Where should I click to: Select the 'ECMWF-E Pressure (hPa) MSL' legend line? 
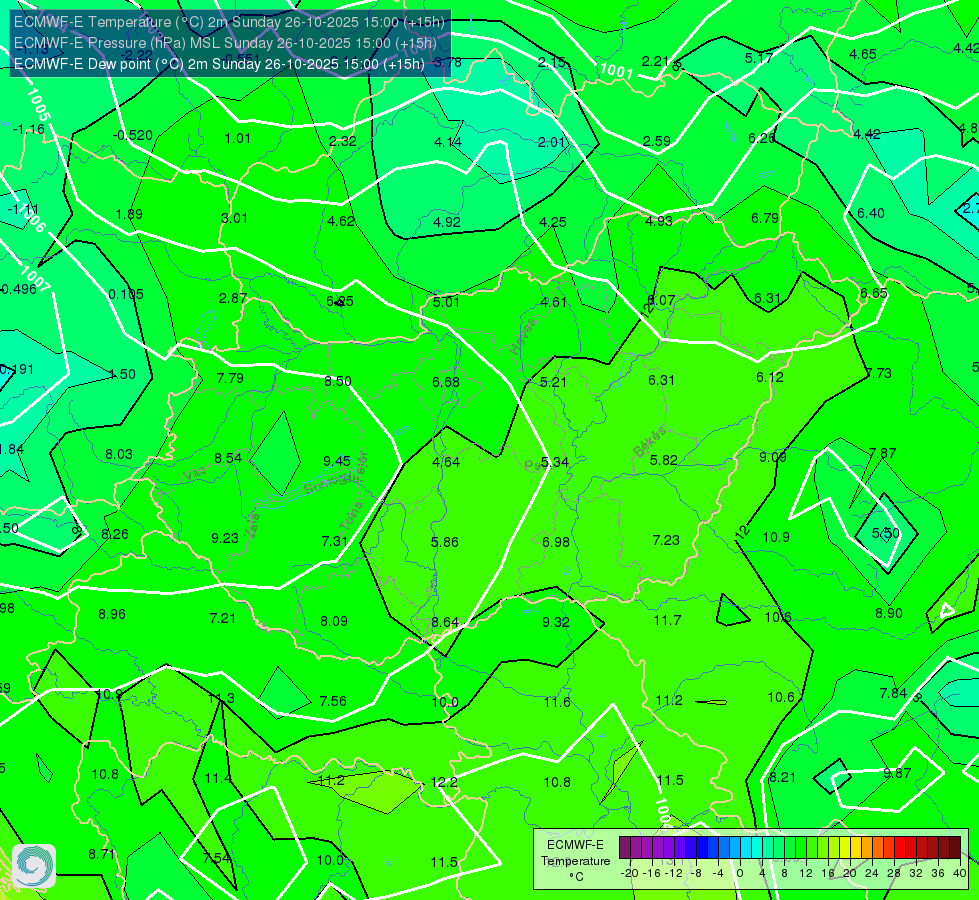coord(225,43)
